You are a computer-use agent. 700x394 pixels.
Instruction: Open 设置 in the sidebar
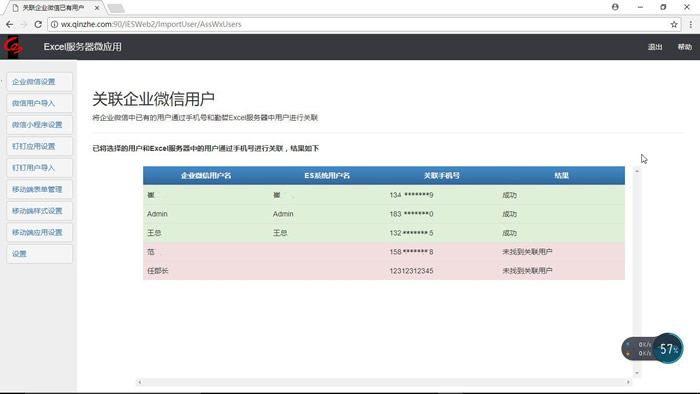click(x=39, y=254)
